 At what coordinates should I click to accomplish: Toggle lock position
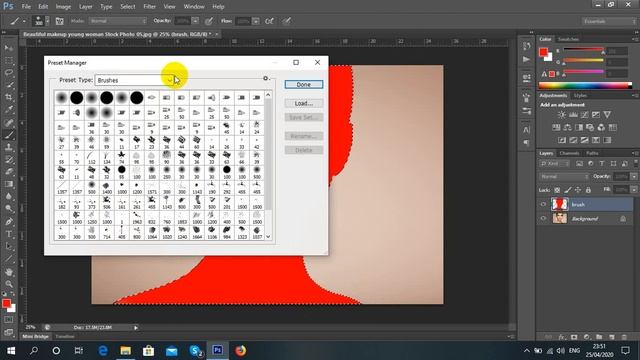tap(578, 190)
